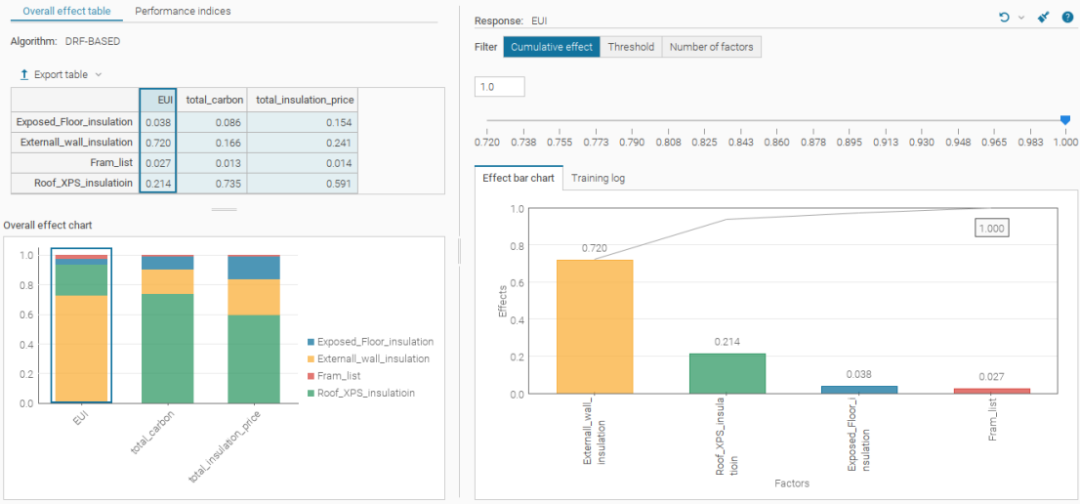Select the Cumulative effect filter option

pos(552,47)
